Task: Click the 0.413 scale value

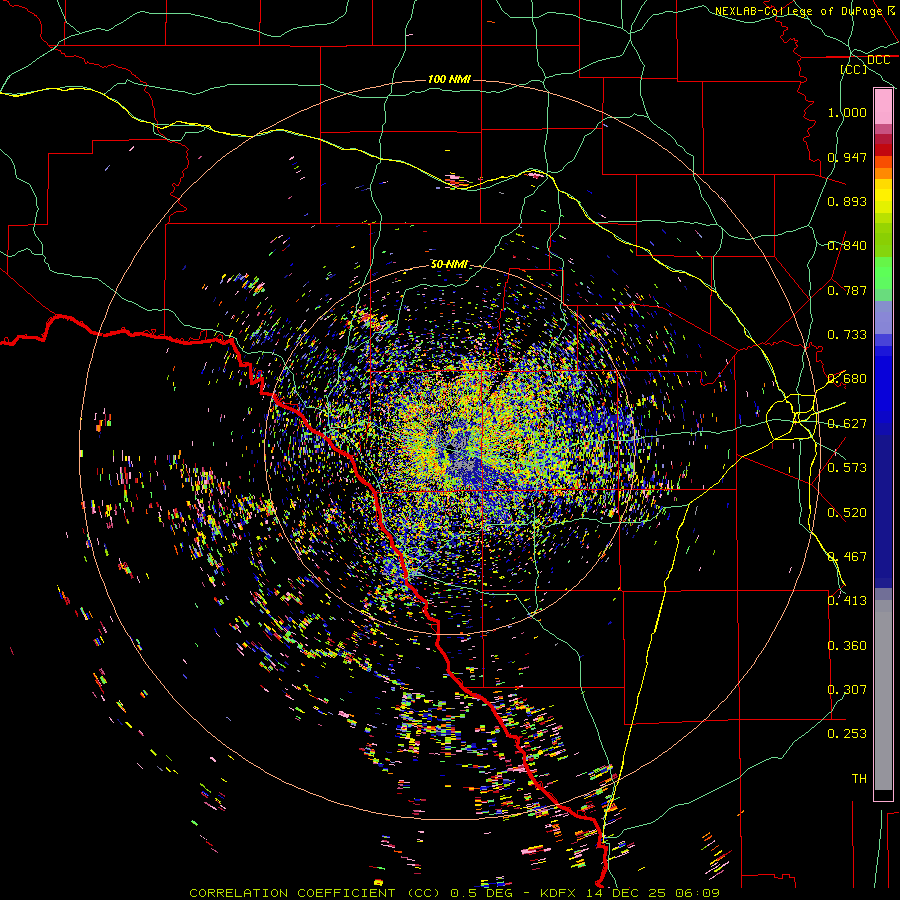Action: (847, 601)
